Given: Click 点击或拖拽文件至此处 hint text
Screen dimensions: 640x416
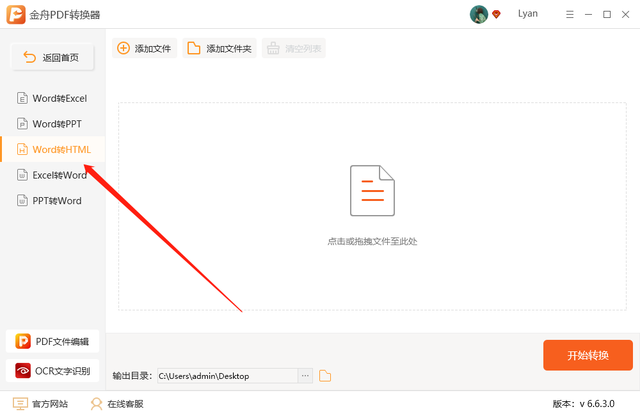Looking at the screenshot, I should (x=372, y=241).
